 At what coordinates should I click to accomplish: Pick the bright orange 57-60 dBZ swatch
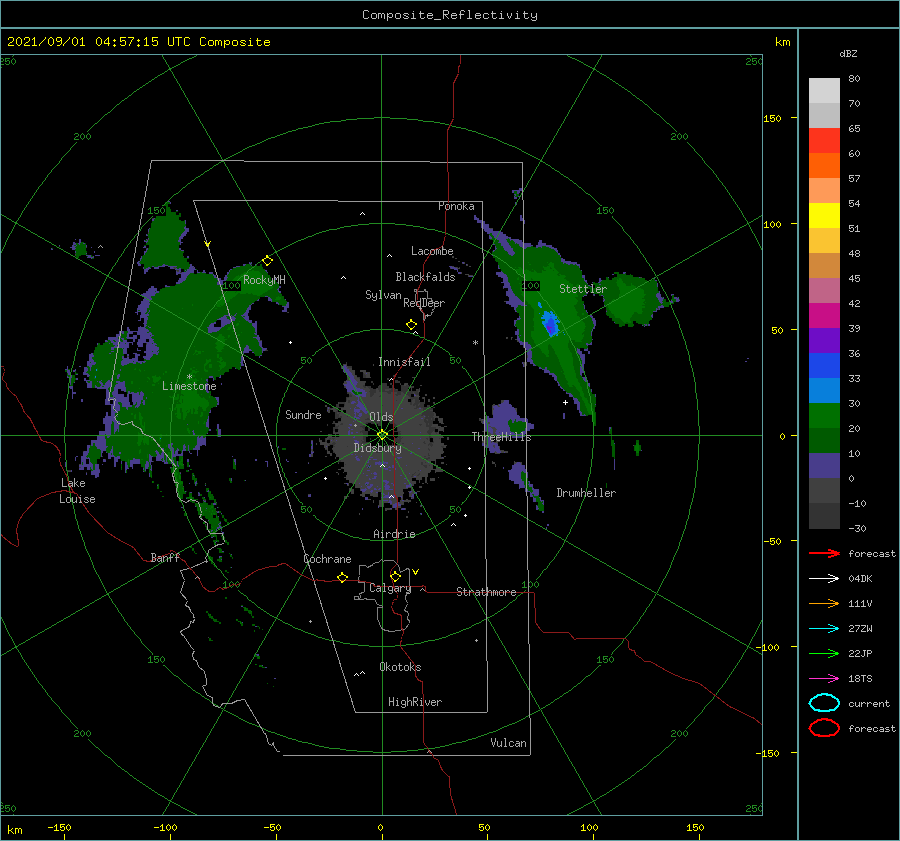[824, 166]
